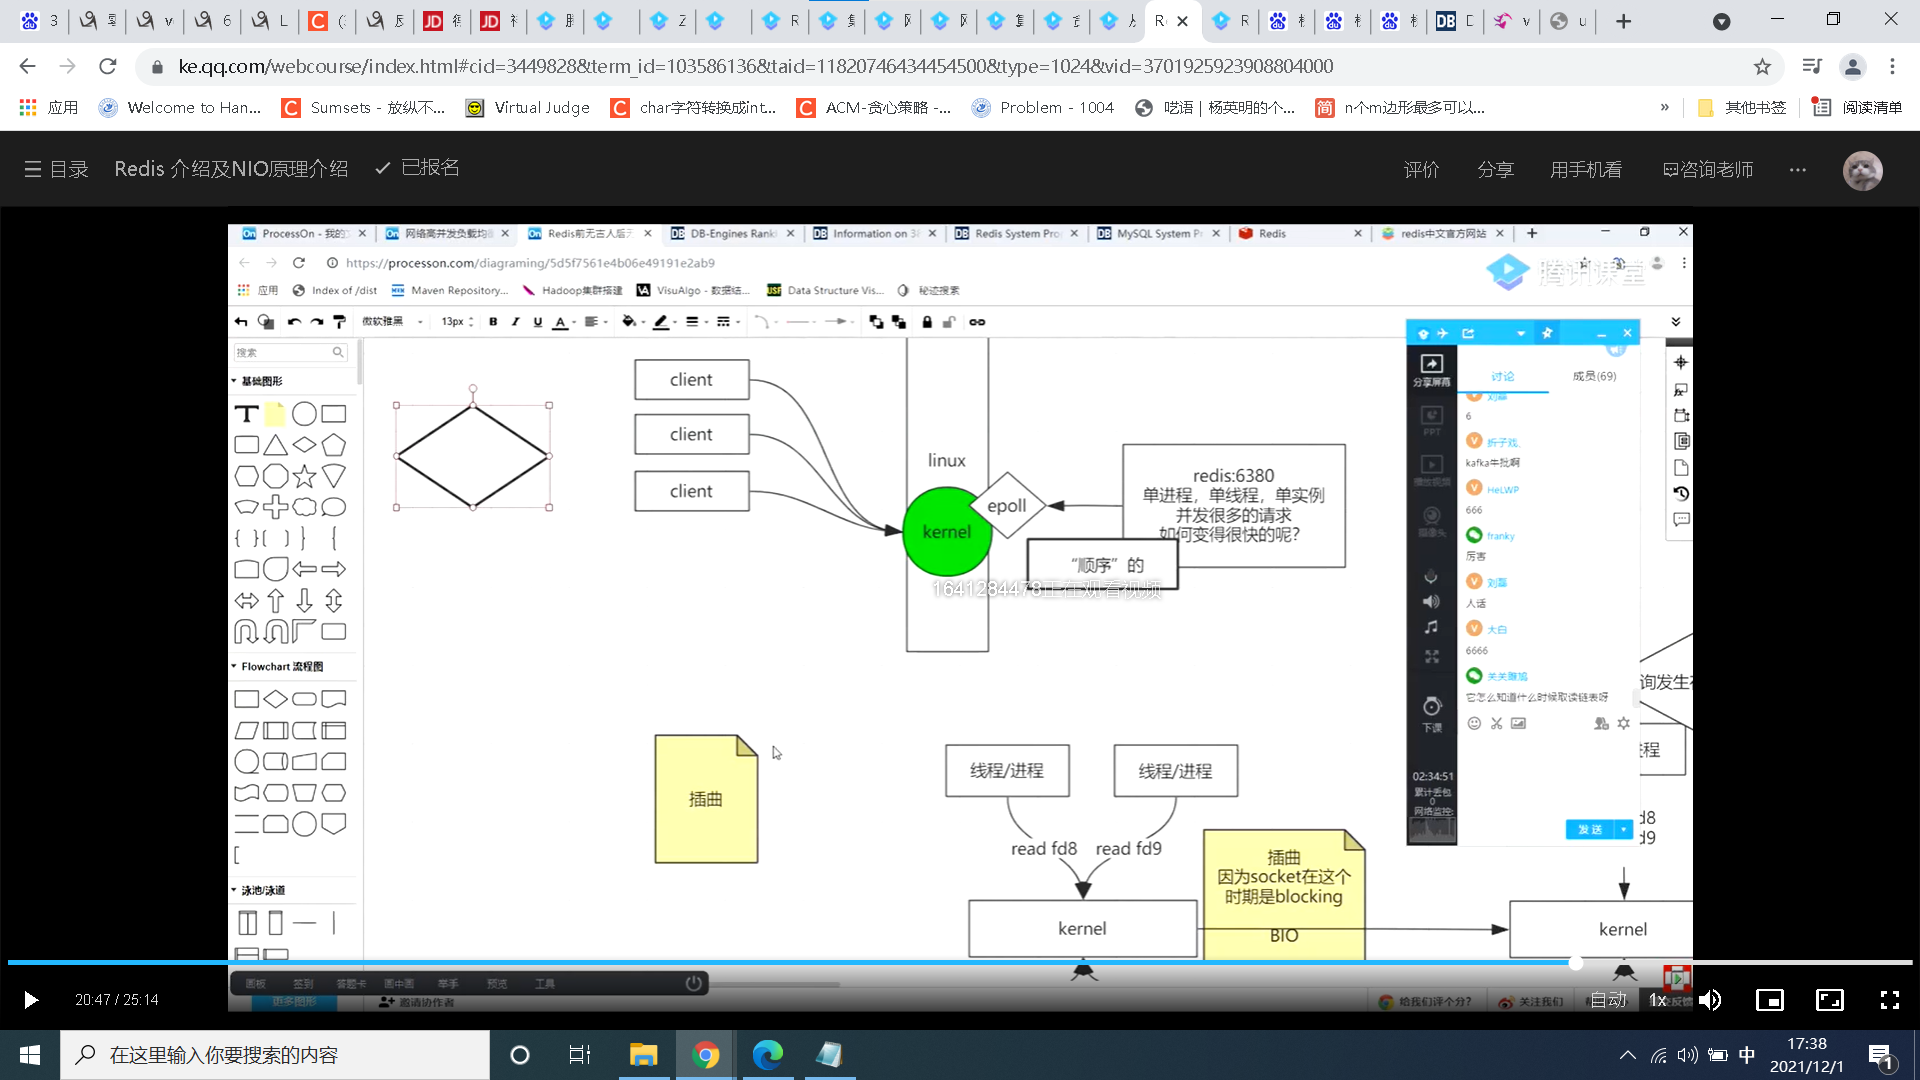1920x1080 pixels.
Task: Open the n个m边形最多可以 bookmark
Action: click(x=1400, y=107)
